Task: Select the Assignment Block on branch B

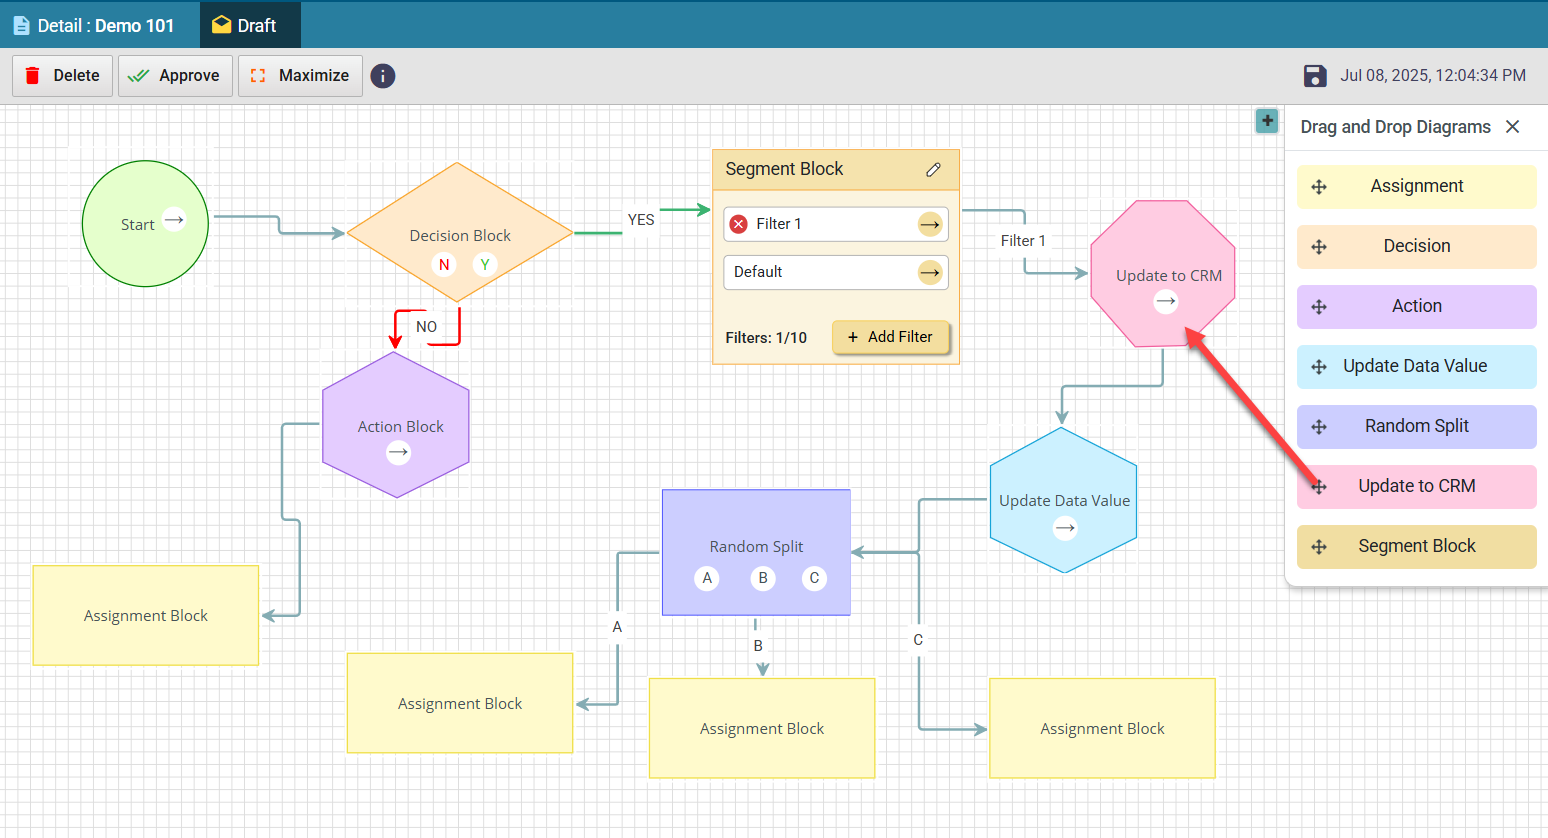Action: [x=762, y=728]
